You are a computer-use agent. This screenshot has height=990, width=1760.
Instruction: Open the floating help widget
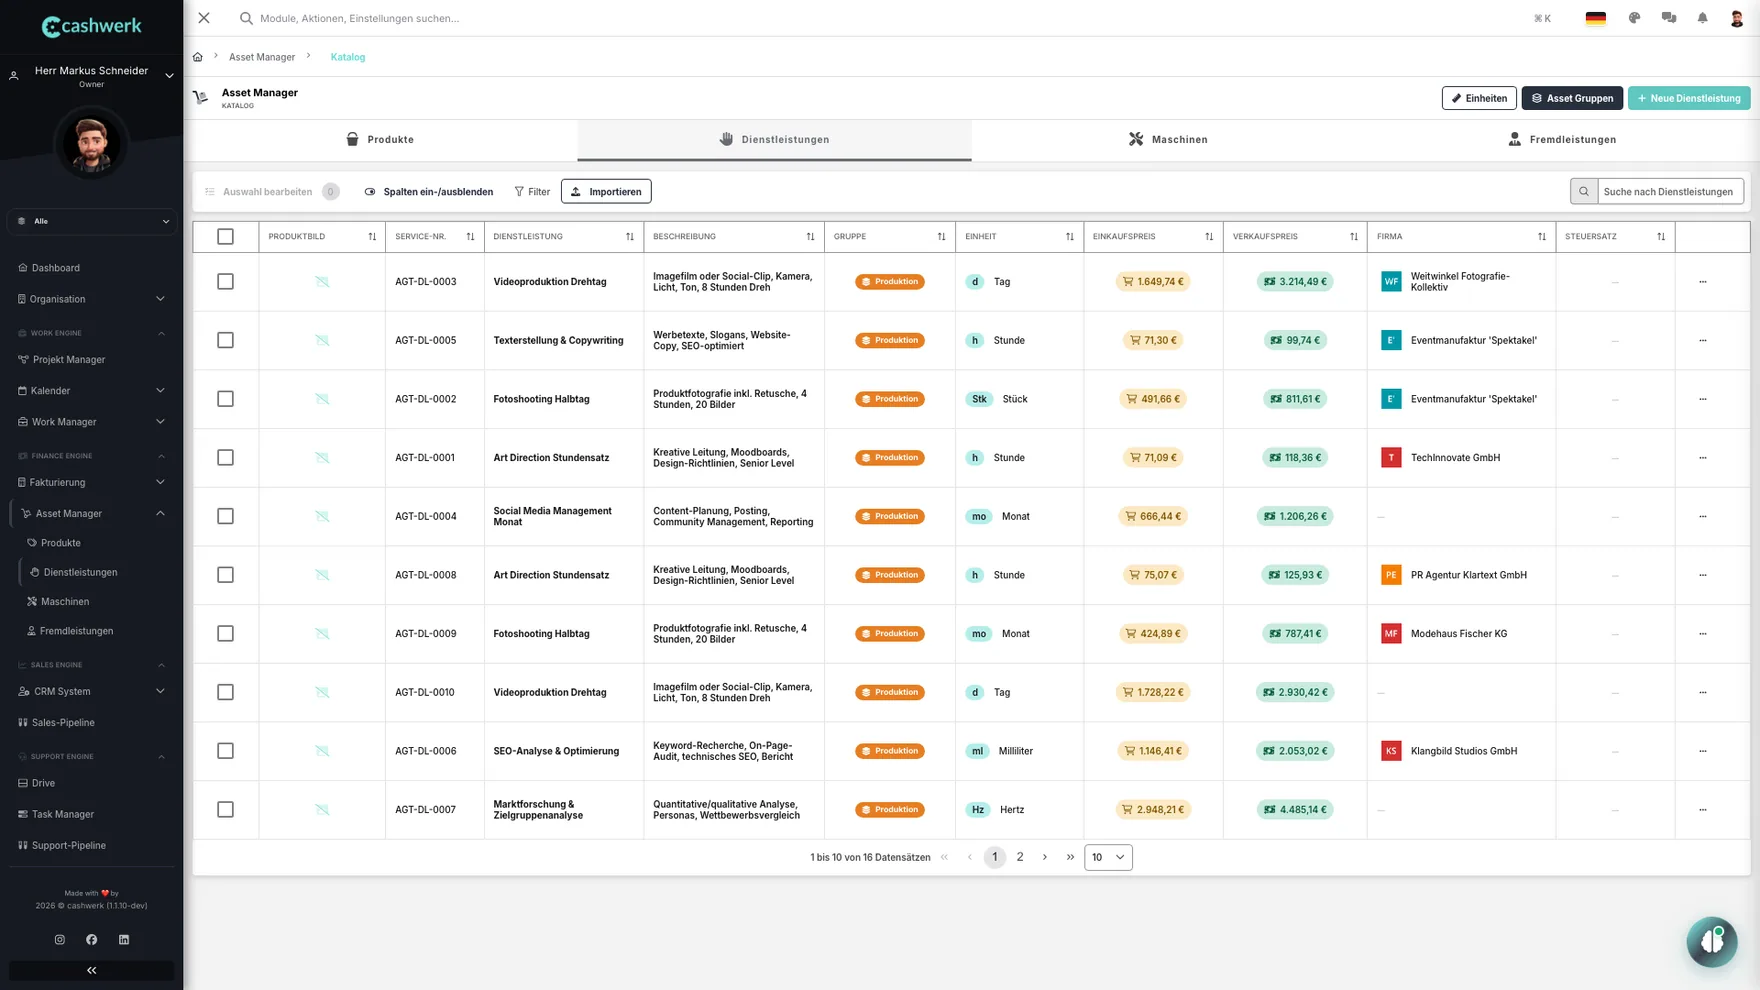pos(1712,942)
